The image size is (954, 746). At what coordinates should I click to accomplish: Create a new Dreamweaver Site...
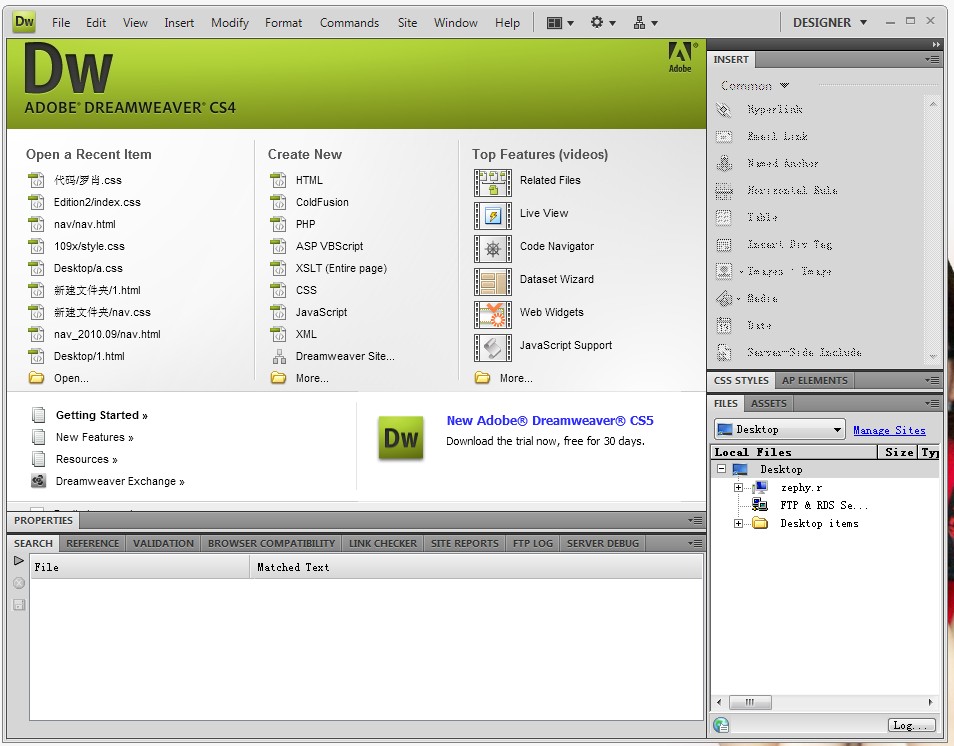tap(345, 356)
